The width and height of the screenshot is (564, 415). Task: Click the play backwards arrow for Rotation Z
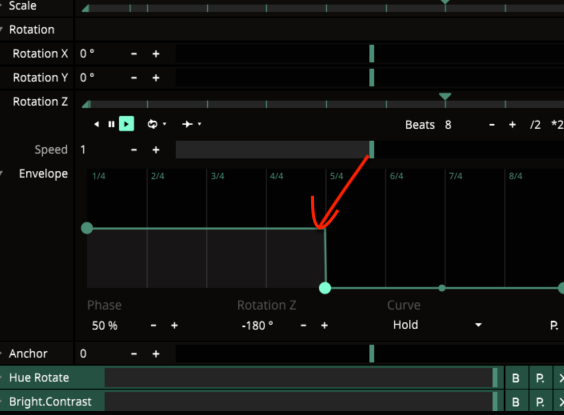tap(96, 124)
